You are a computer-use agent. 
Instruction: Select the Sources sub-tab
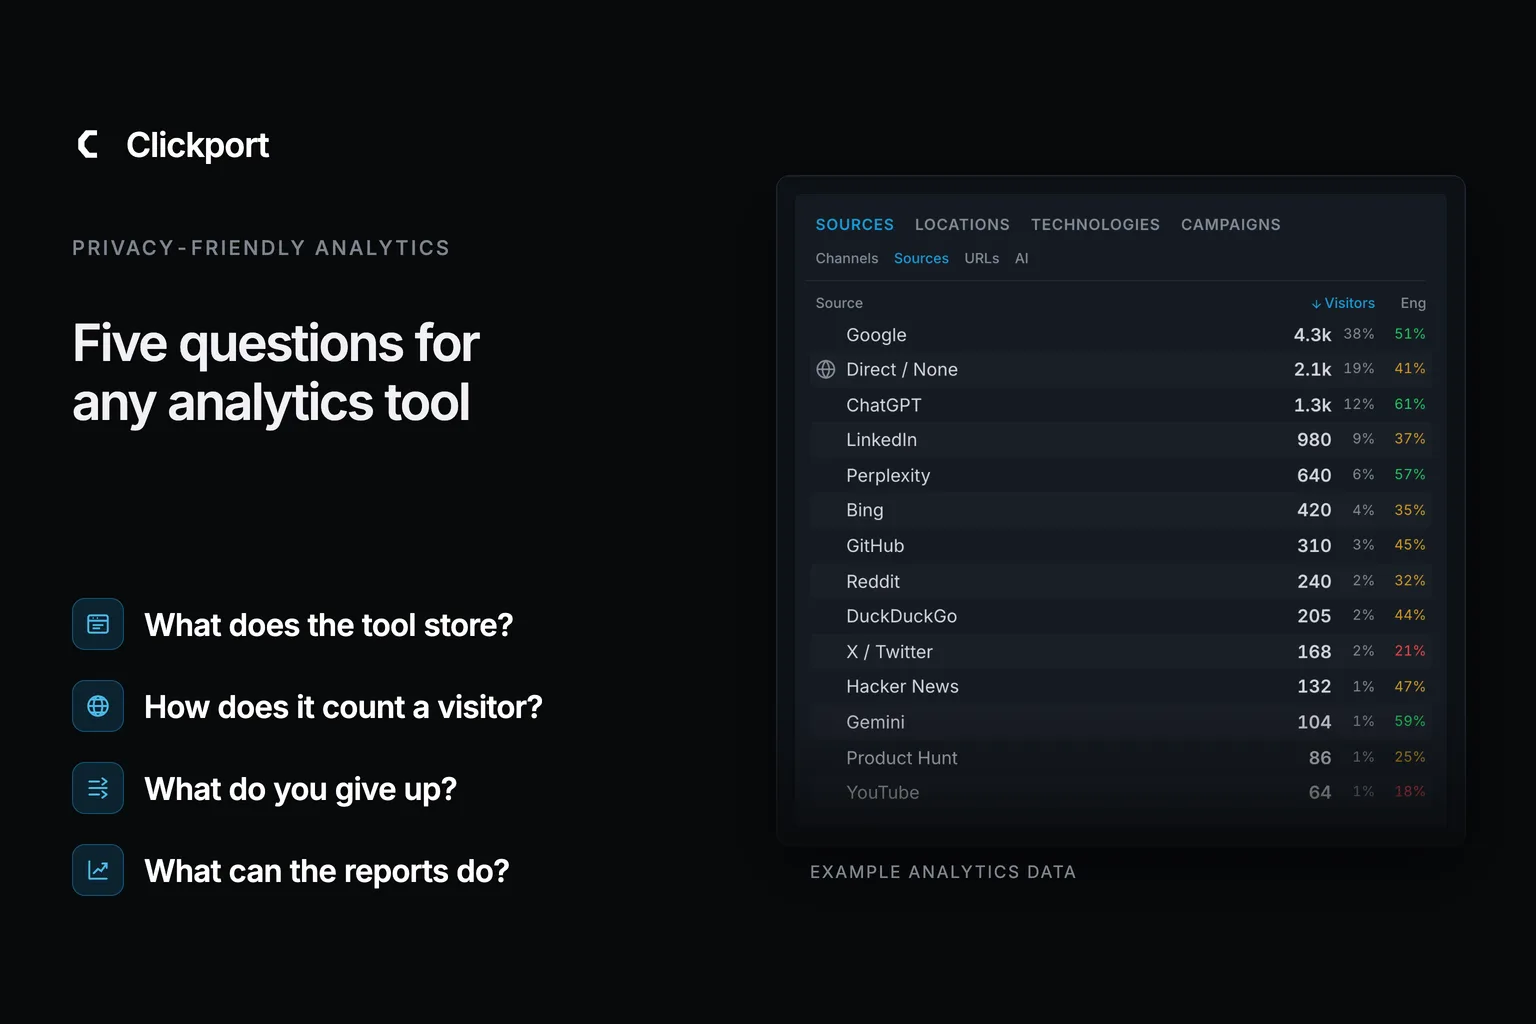pos(921,258)
